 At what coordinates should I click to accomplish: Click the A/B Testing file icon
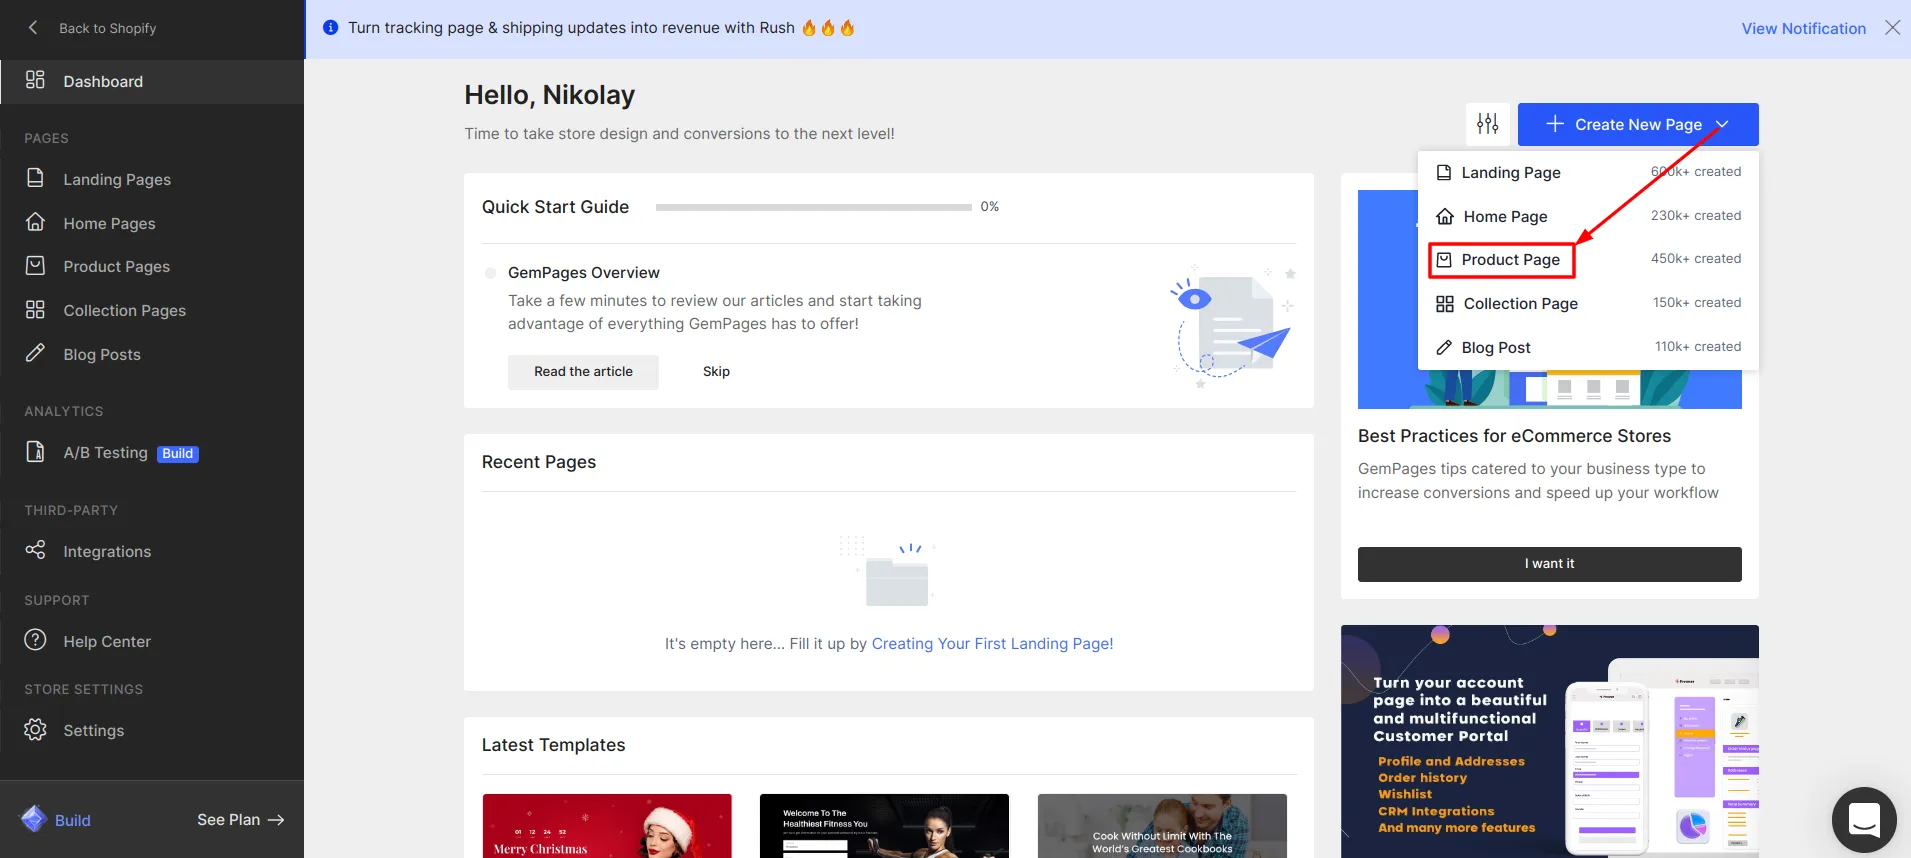click(x=35, y=452)
